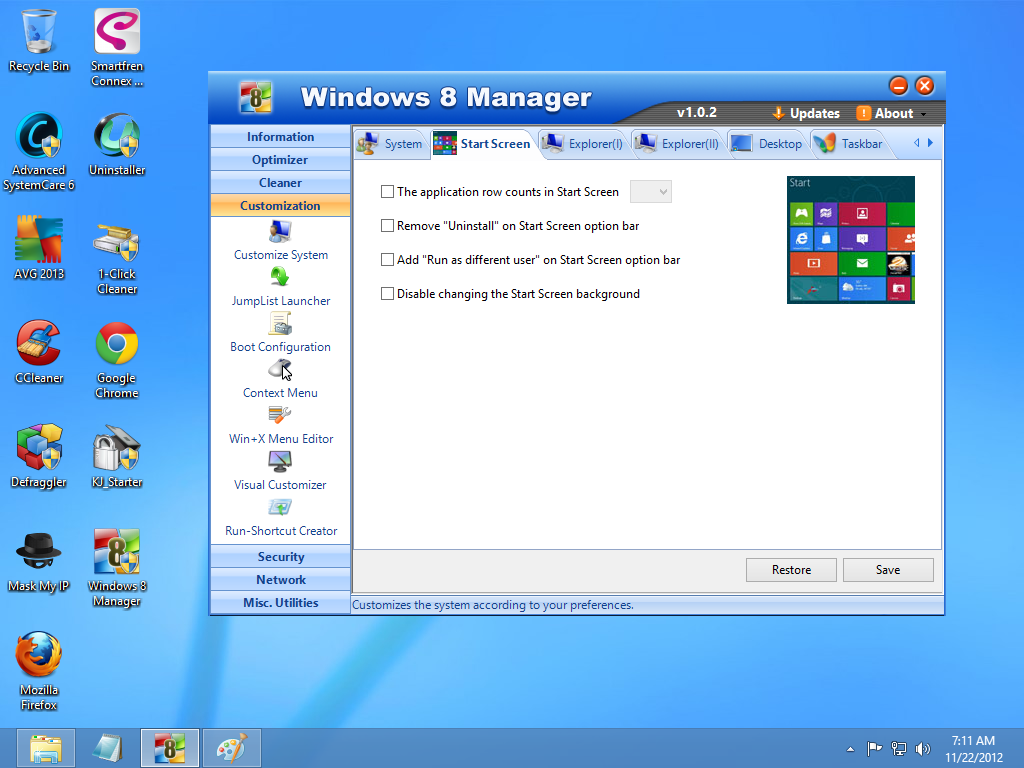1024x768 pixels.
Task: Open network icon in system tray
Action: (x=899, y=749)
